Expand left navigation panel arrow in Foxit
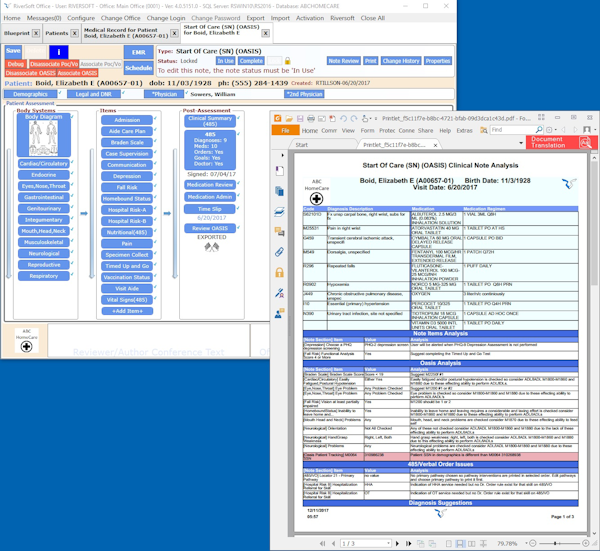 point(282,155)
